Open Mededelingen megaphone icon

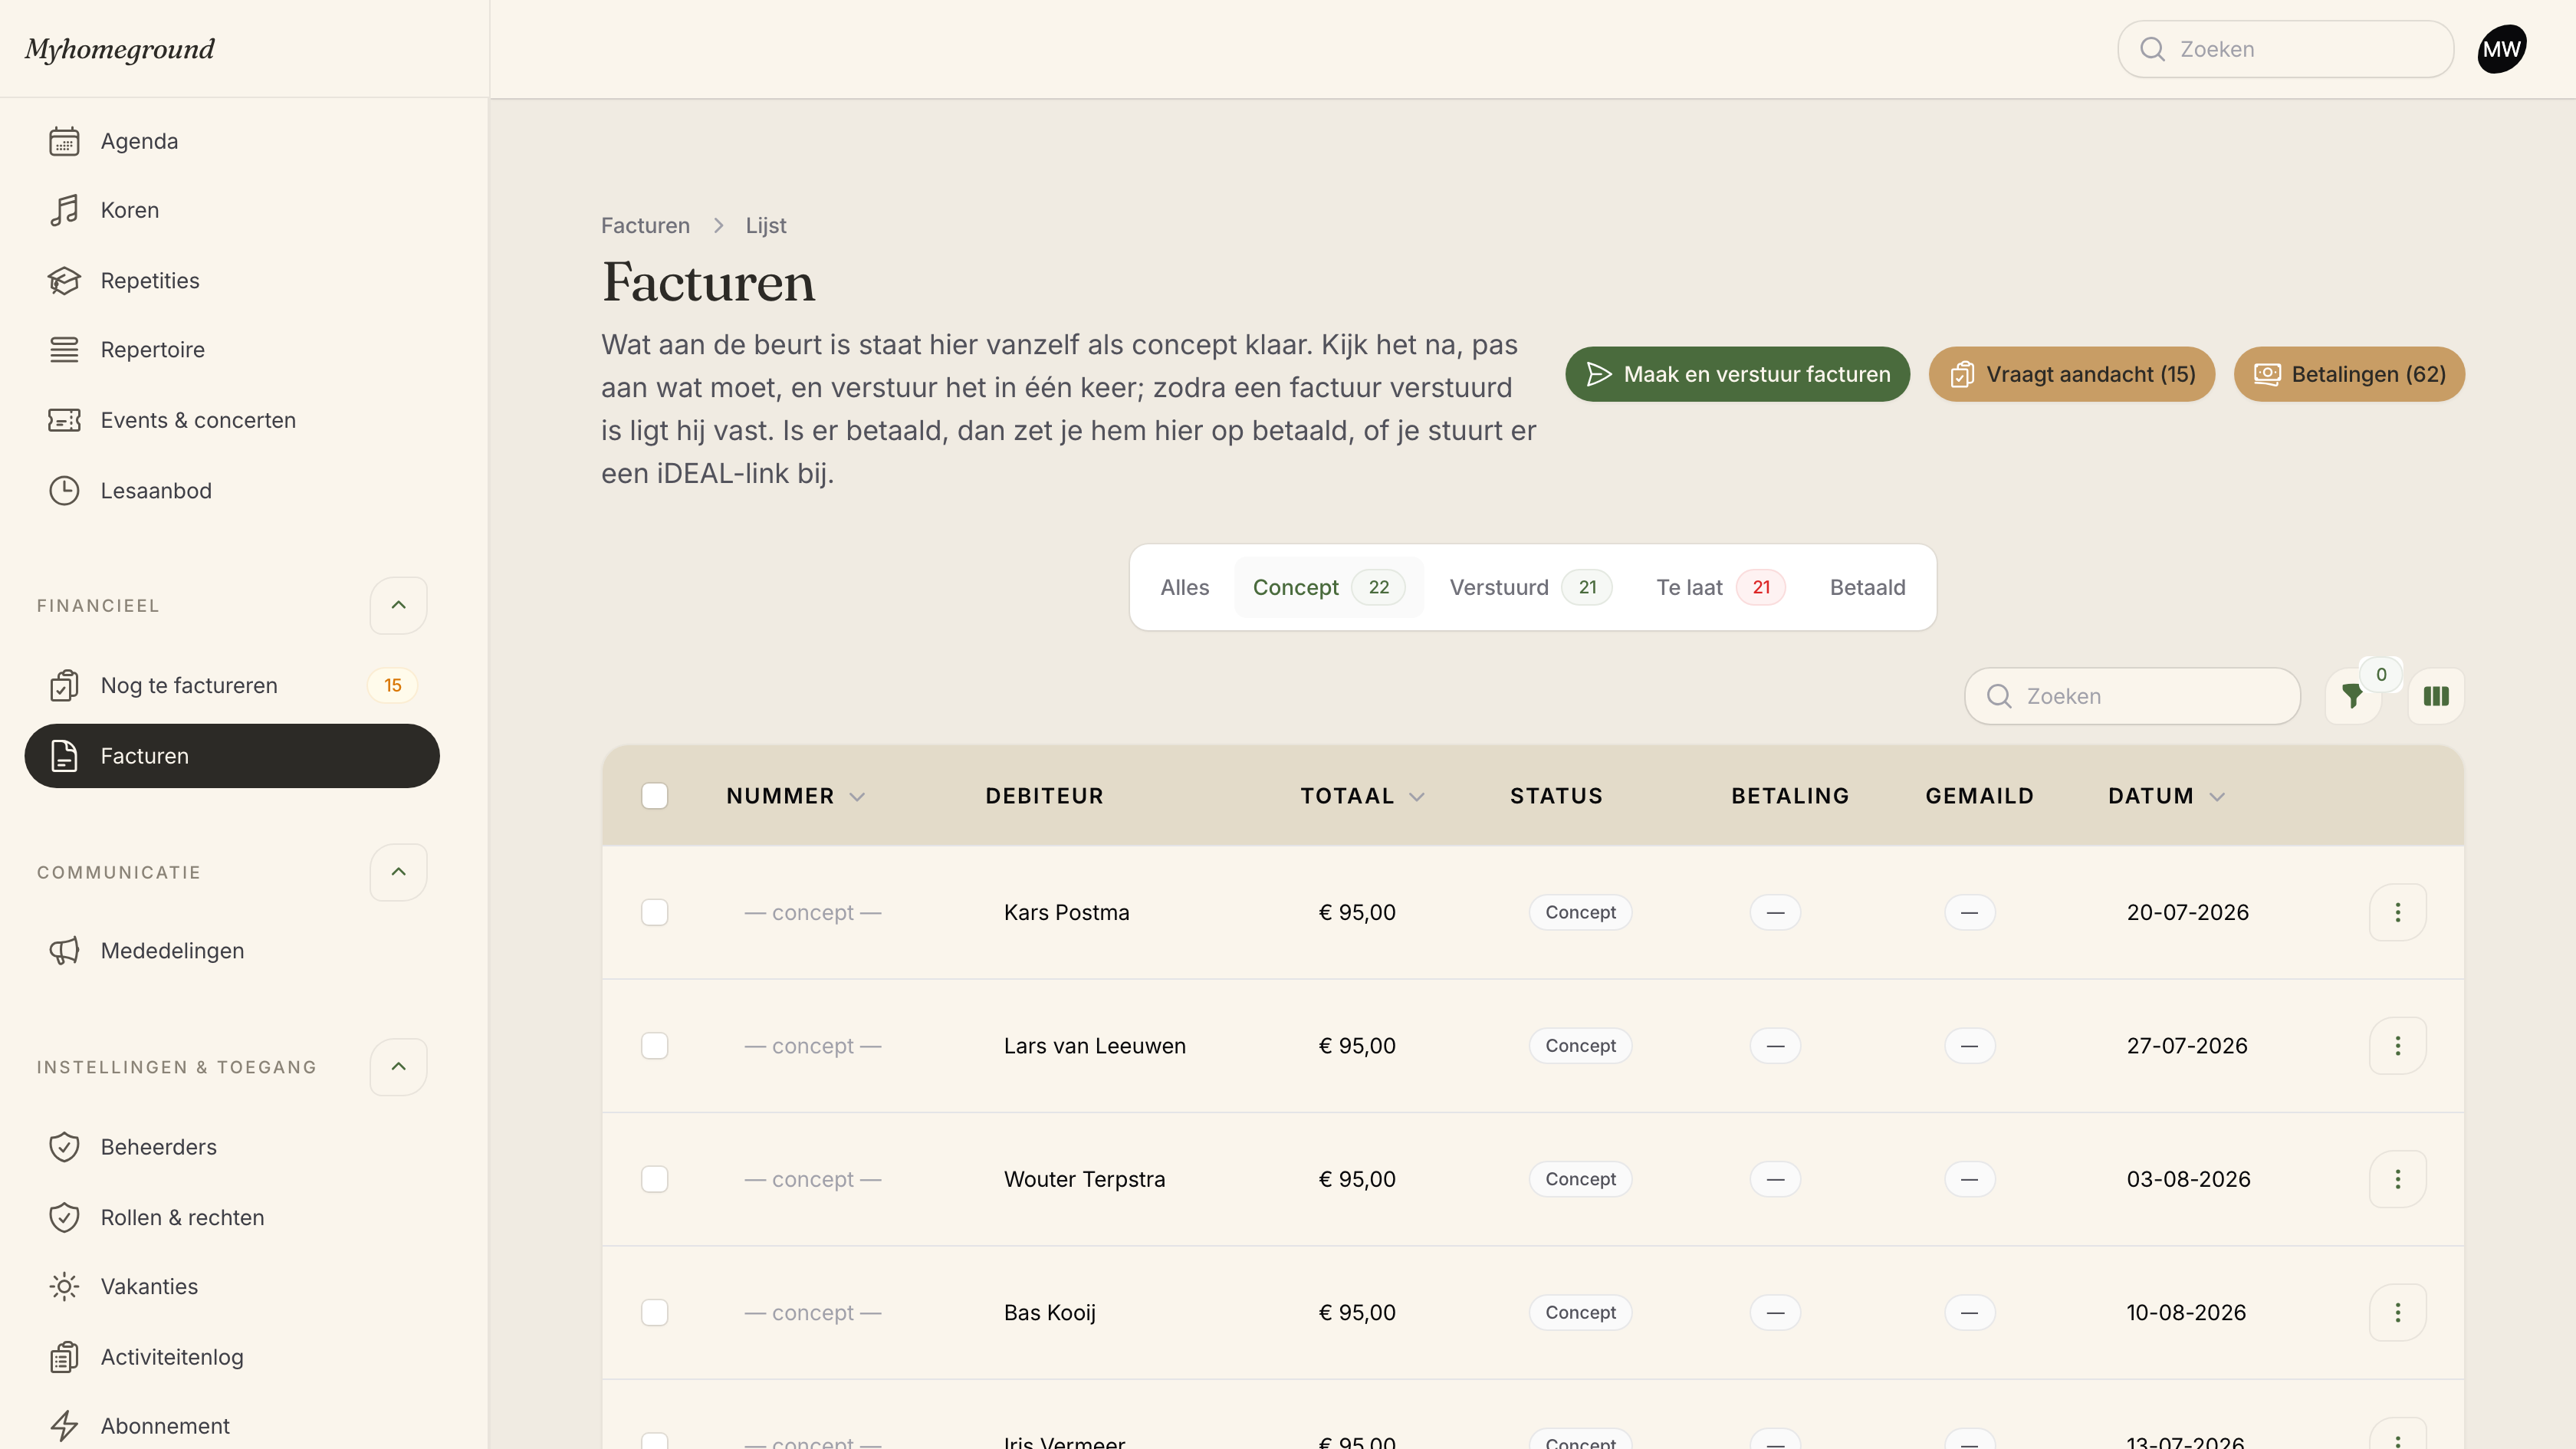click(64, 951)
